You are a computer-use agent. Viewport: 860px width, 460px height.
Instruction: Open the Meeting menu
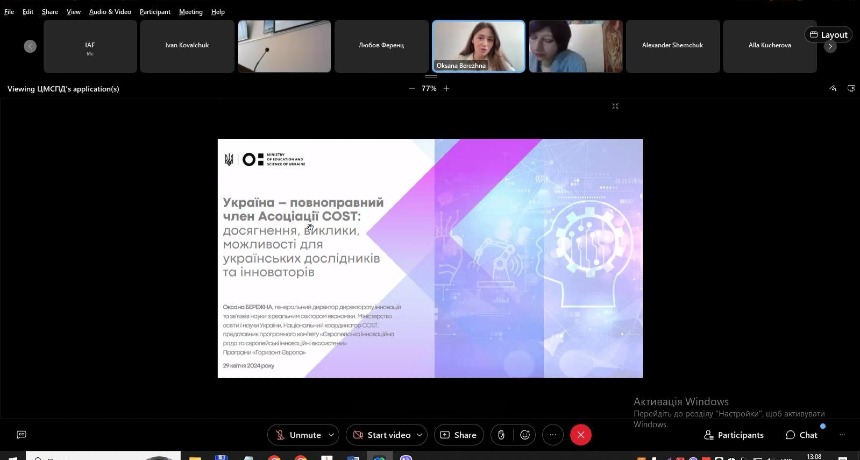(x=190, y=12)
